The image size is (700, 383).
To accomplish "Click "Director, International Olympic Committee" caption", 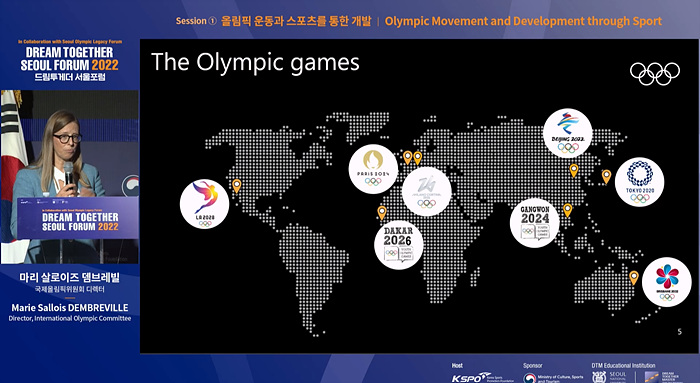I will (x=70, y=318).
